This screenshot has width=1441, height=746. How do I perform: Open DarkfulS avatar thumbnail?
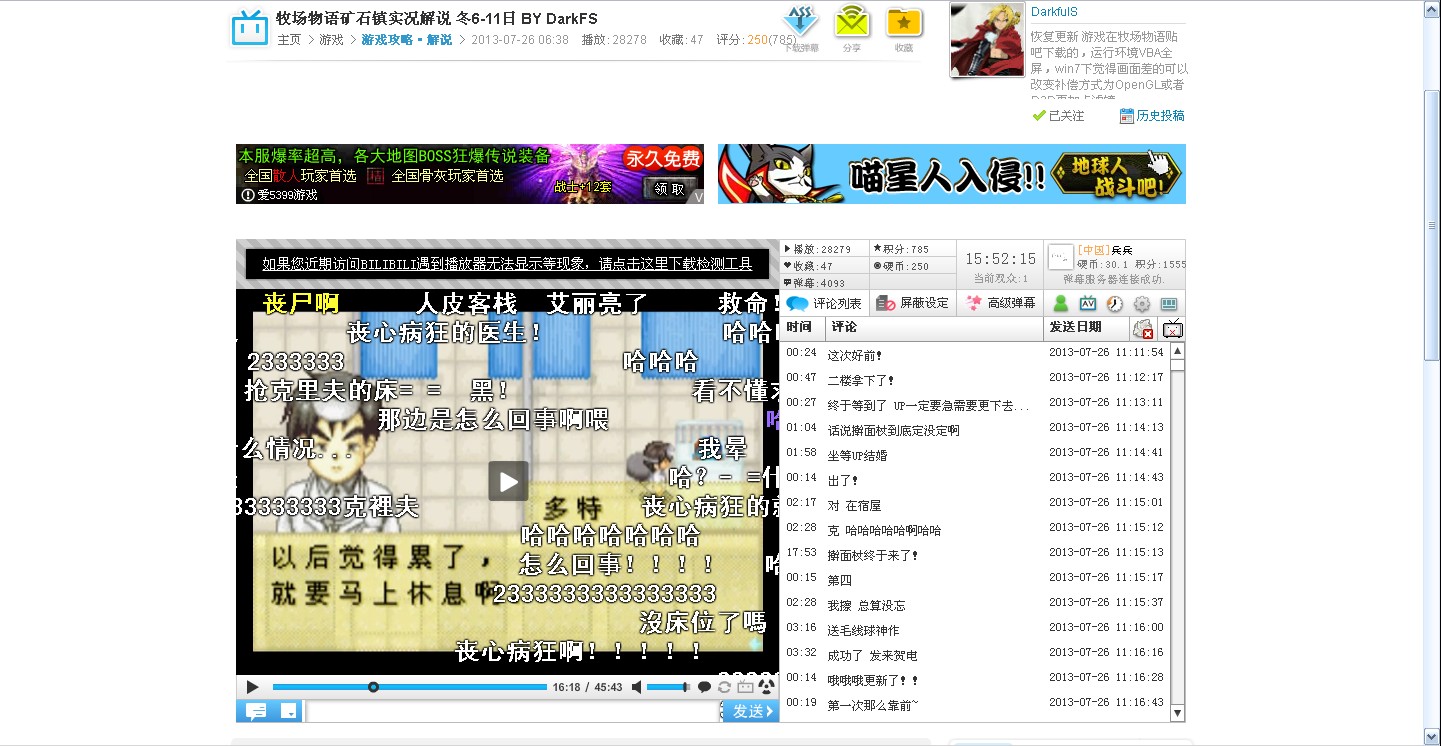coord(987,39)
